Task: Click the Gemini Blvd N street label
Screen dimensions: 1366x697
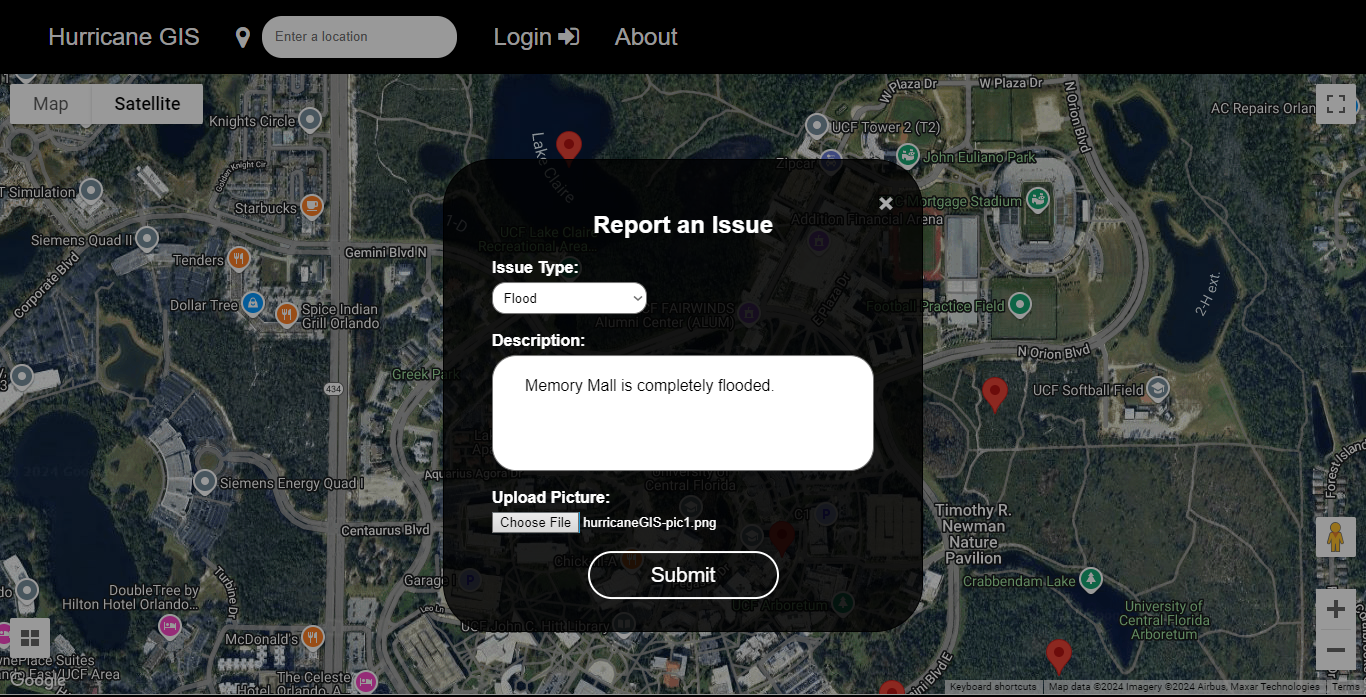Action: pyautogui.click(x=386, y=253)
